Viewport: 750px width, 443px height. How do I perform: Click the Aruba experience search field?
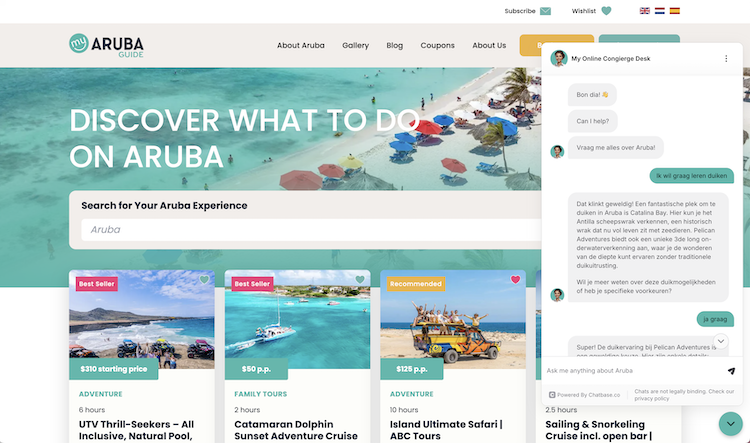pos(311,230)
